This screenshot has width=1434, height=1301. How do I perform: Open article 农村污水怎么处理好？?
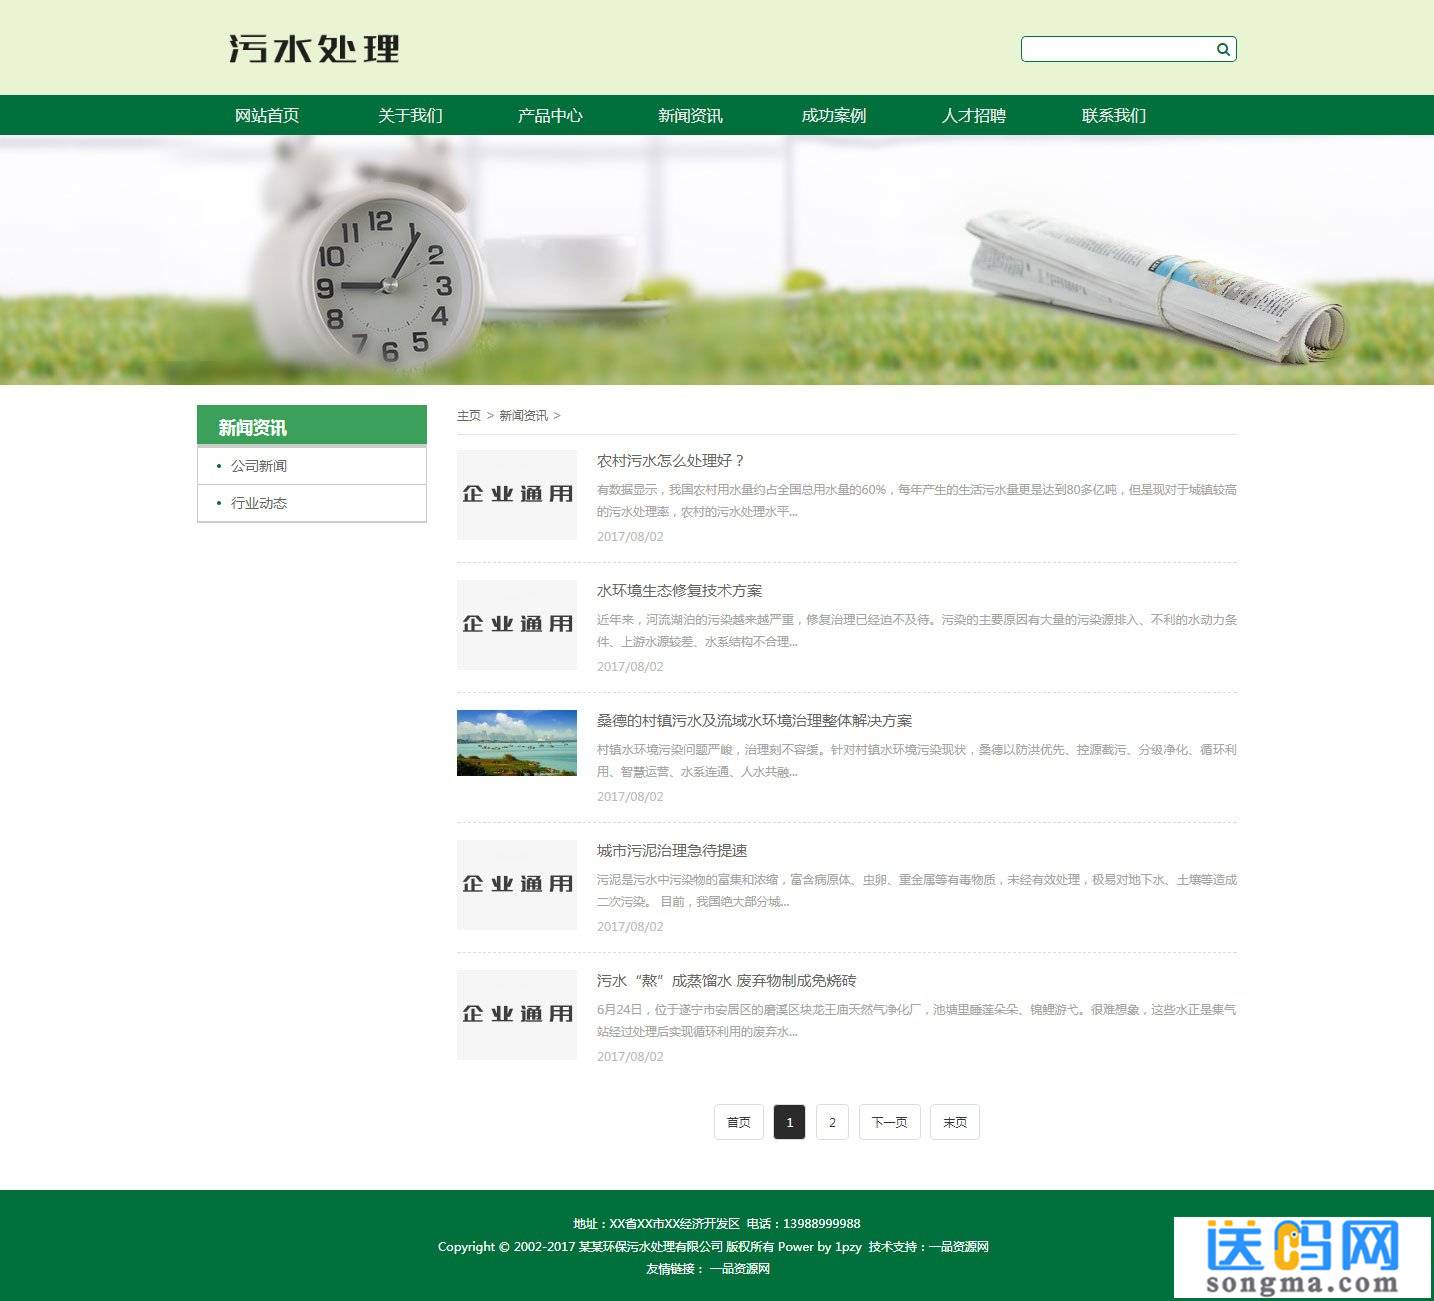(668, 462)
